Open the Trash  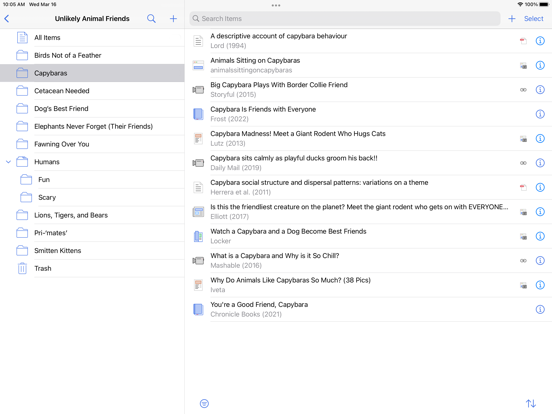coord(92,268)
